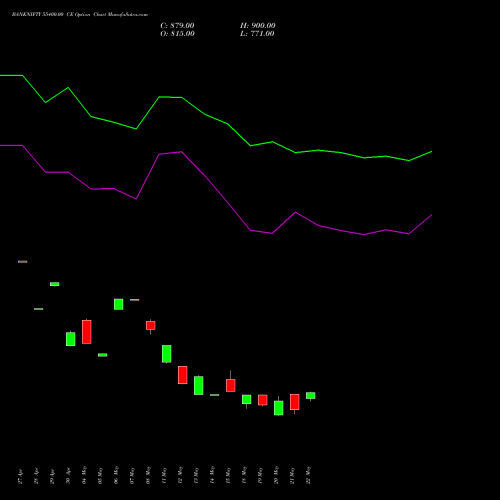Click the low value L: 771.00
The image size is (500, 500).
point(257,34)
